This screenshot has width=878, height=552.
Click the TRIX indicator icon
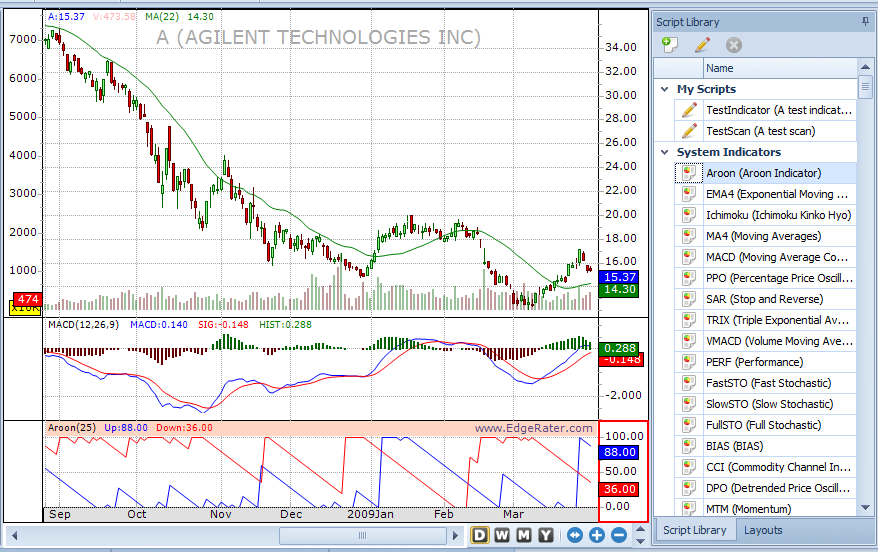click(689, 320)
